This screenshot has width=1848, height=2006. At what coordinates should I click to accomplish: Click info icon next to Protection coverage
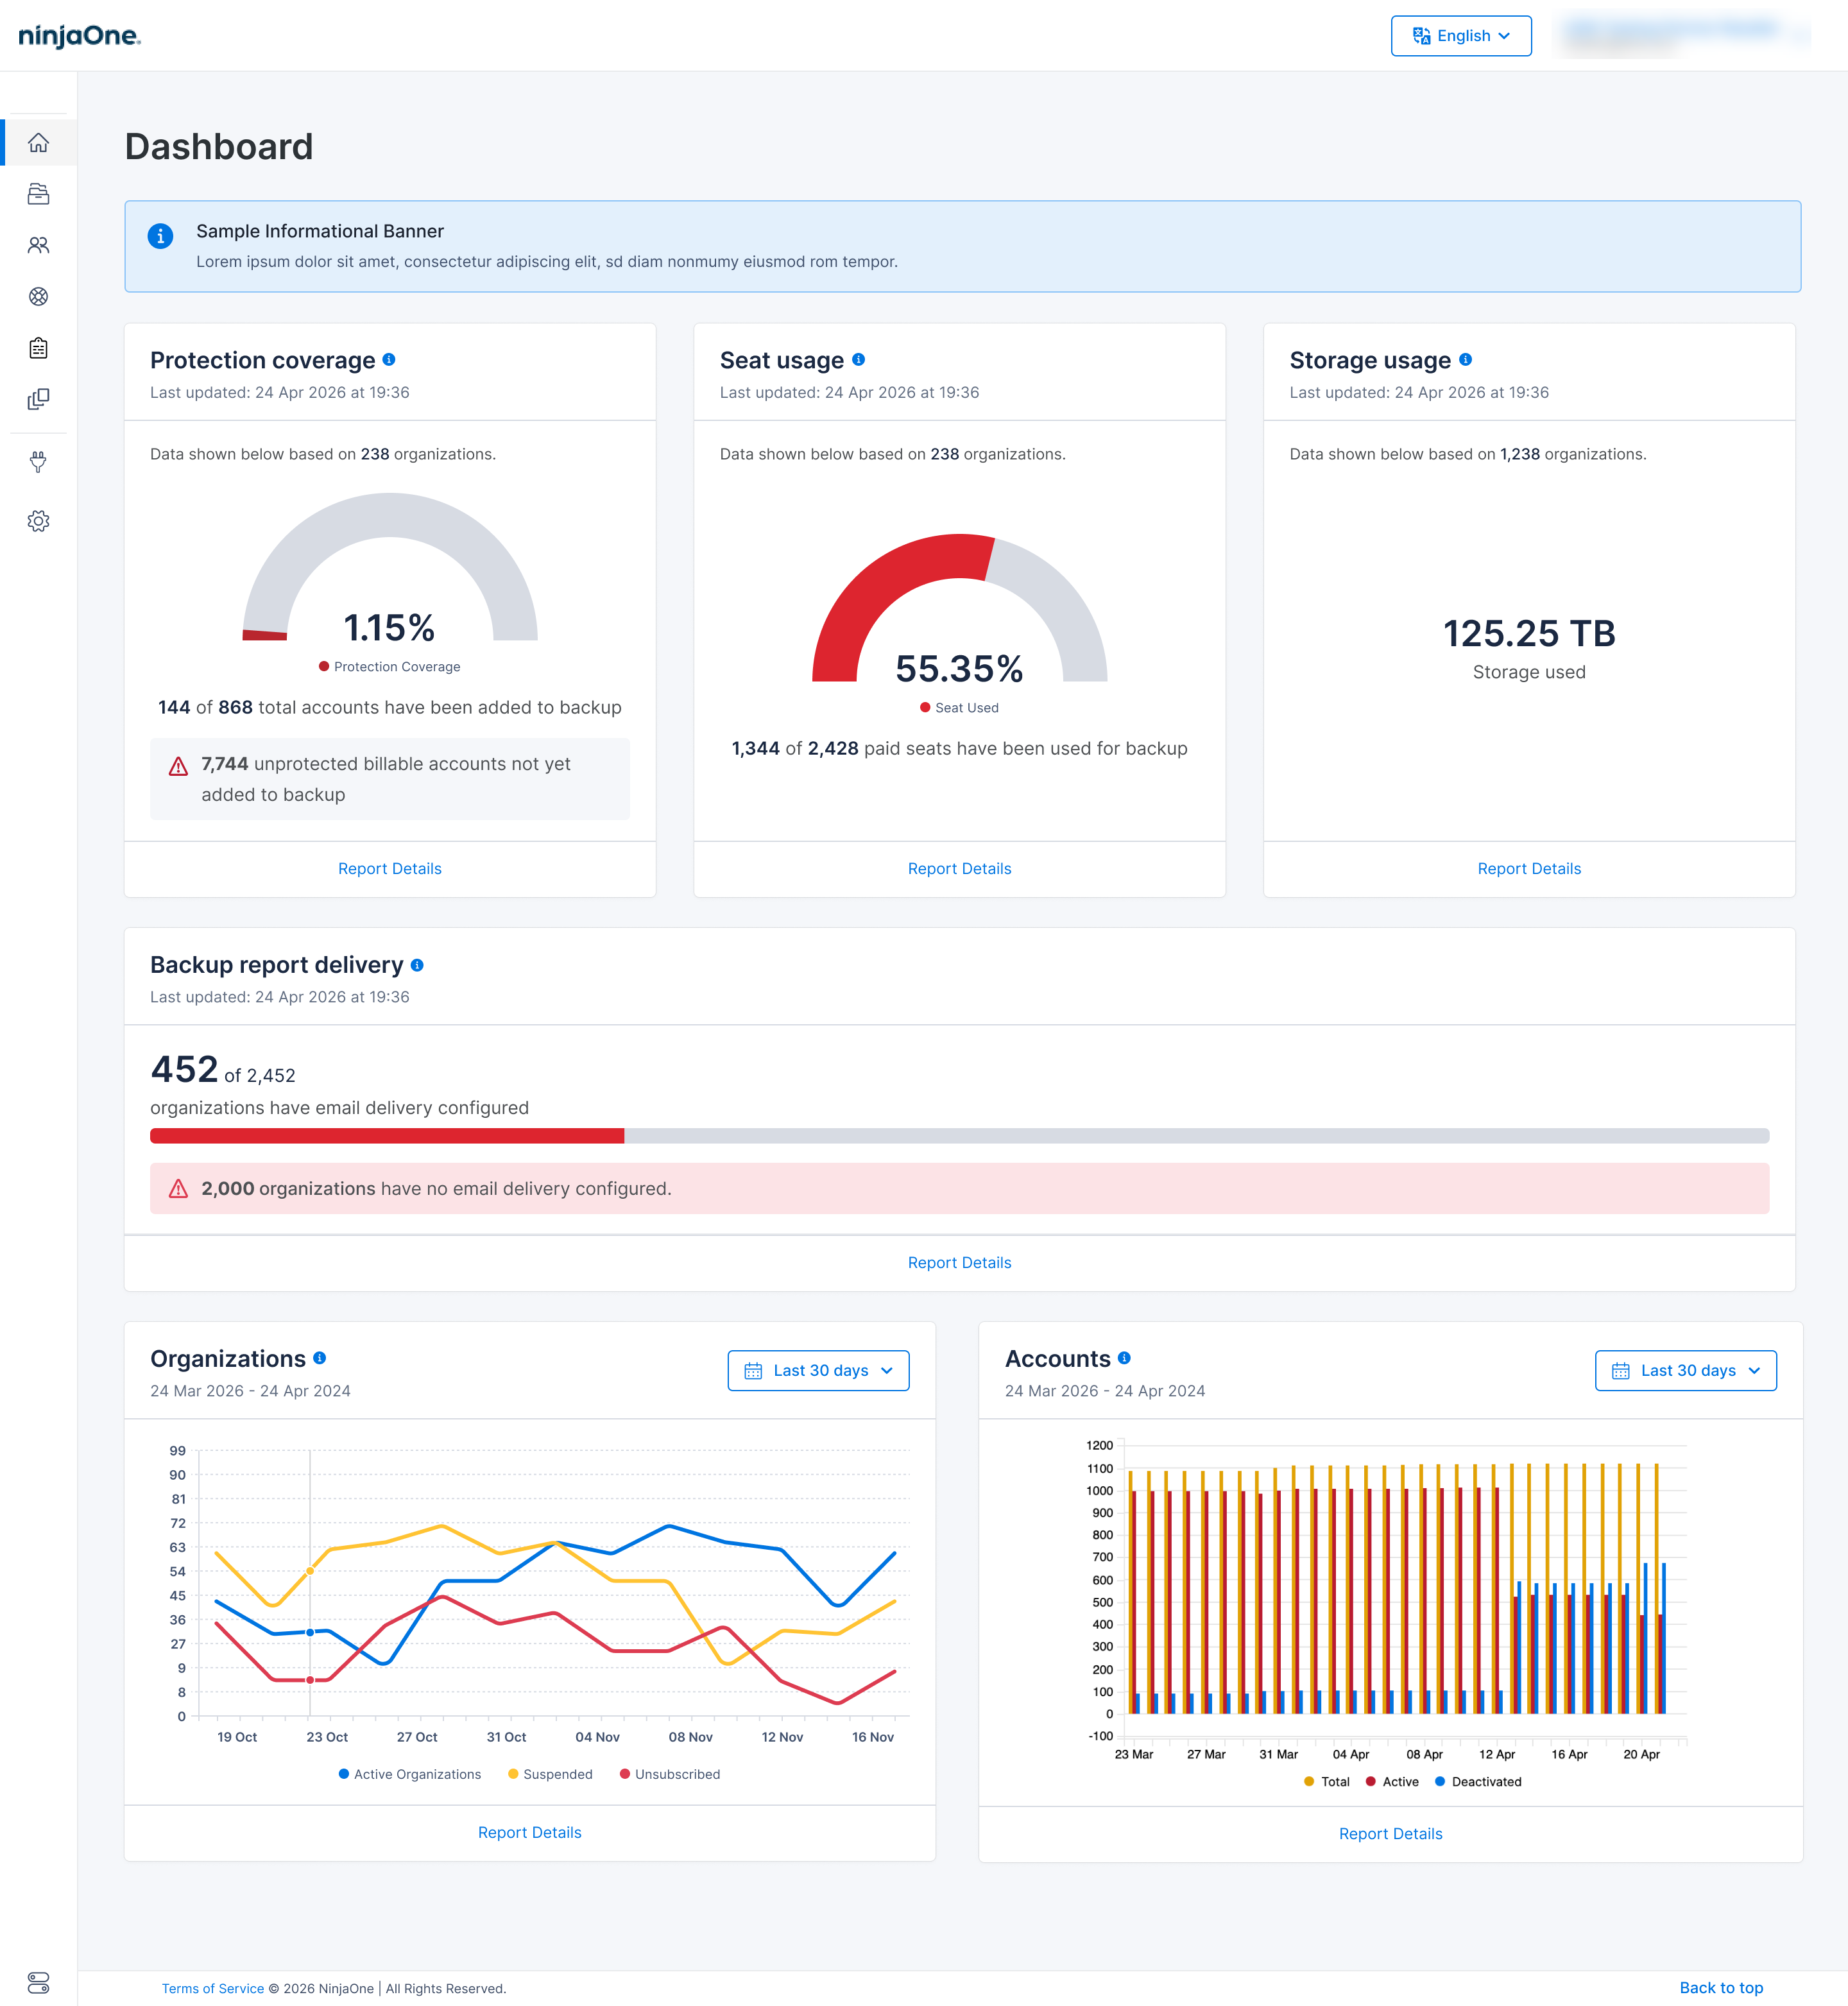pos(389,360)
